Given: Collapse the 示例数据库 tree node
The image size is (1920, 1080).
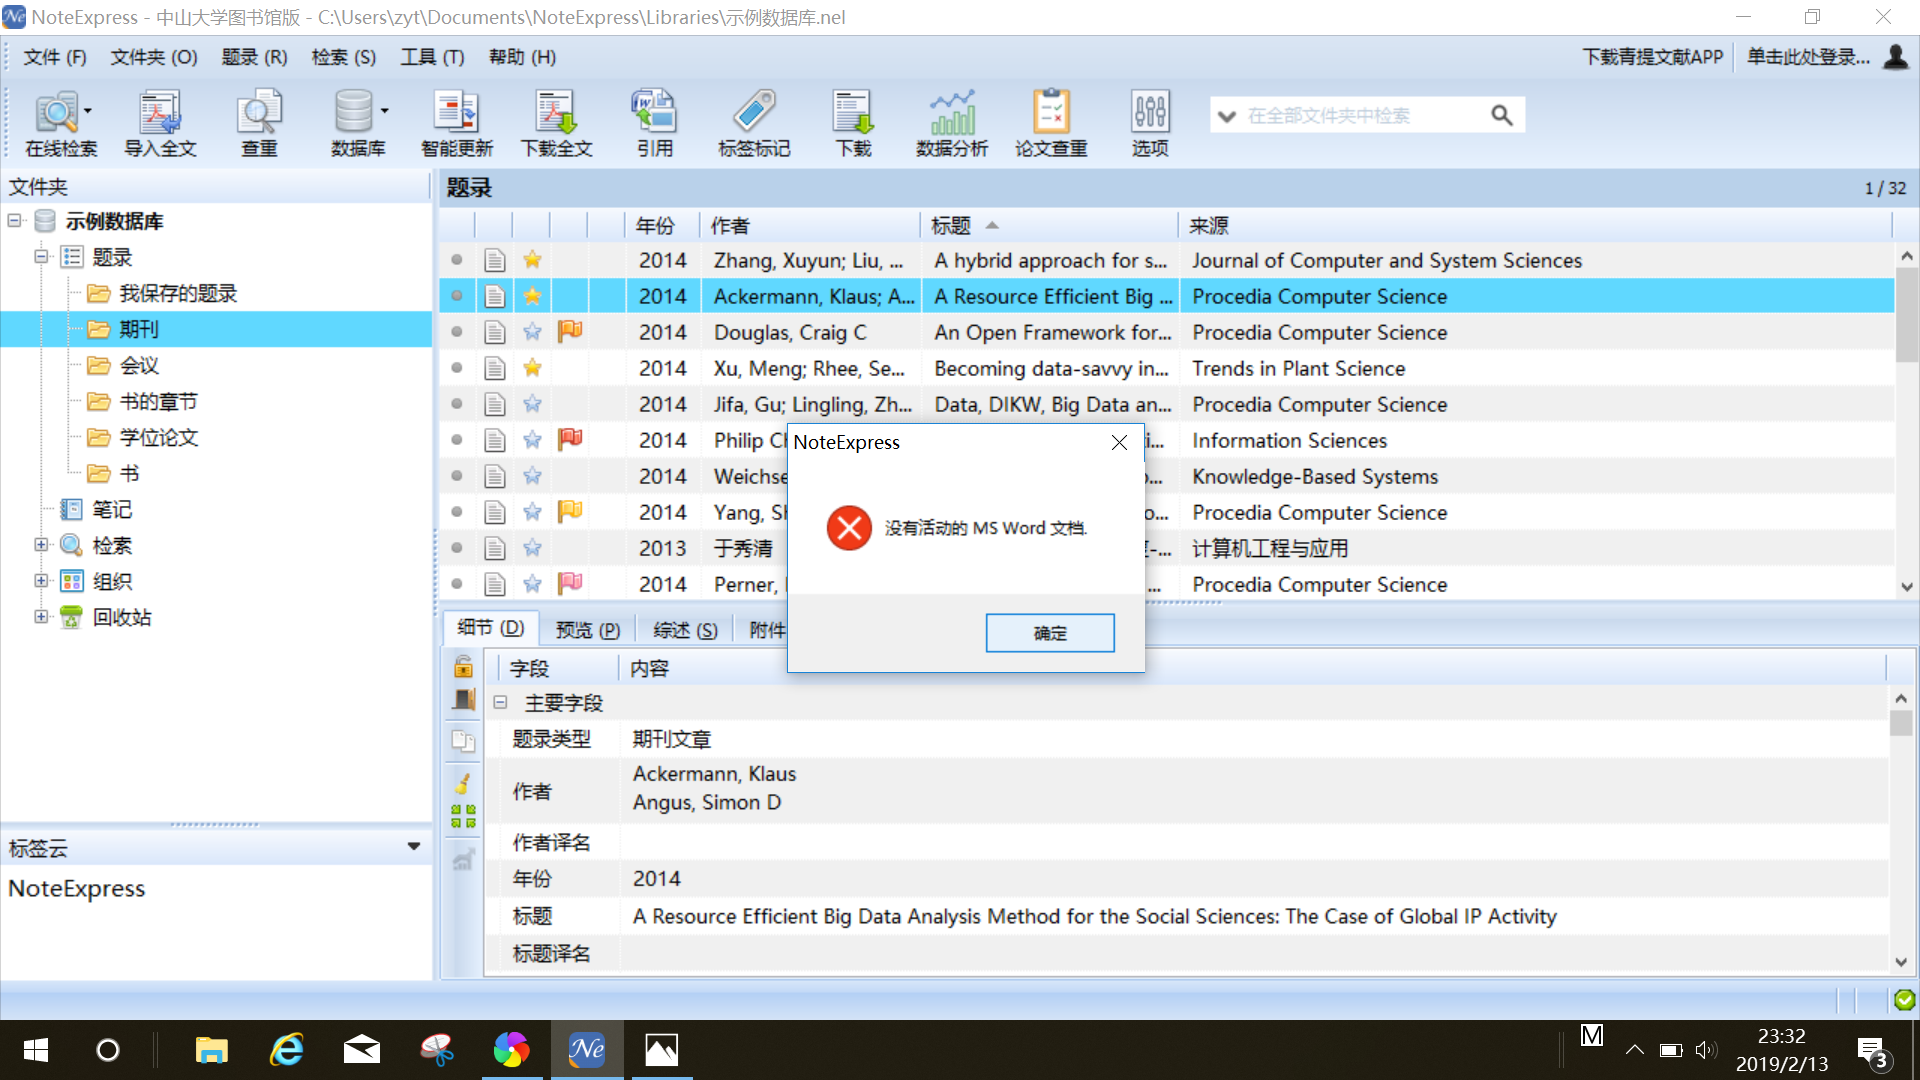Looking at the screenshot, I should click(x=14, y=220).
